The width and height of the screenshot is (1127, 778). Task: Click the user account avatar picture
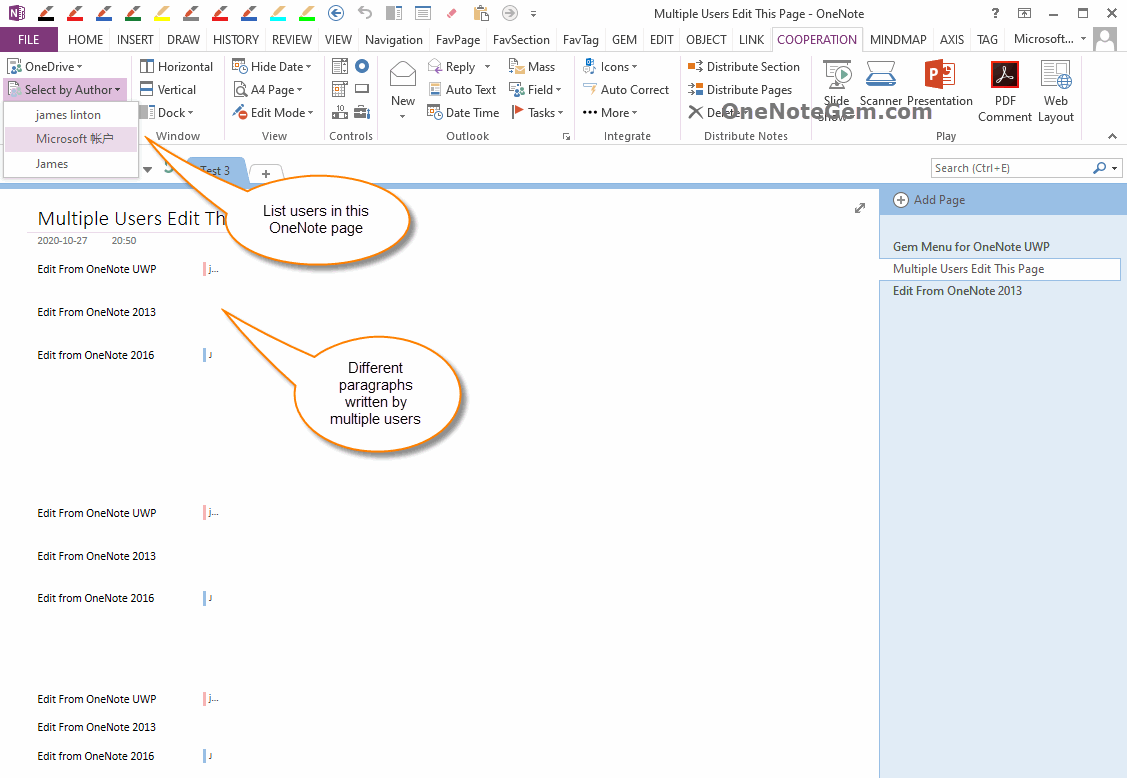click(1105, 39)
